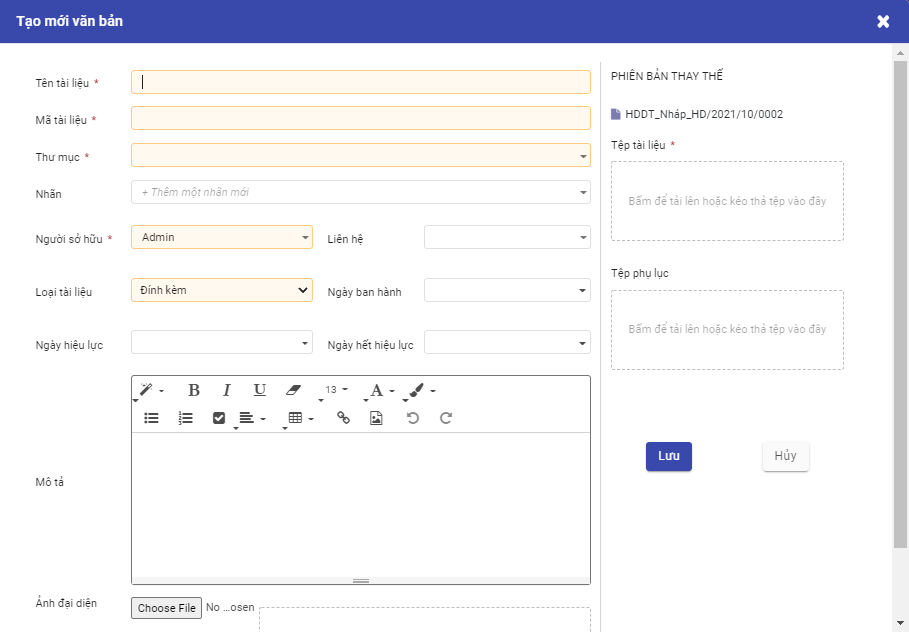The height and width of the screenshot is (632, 909).
Task: Open font size 13 menu
Action: click(336, 390)
